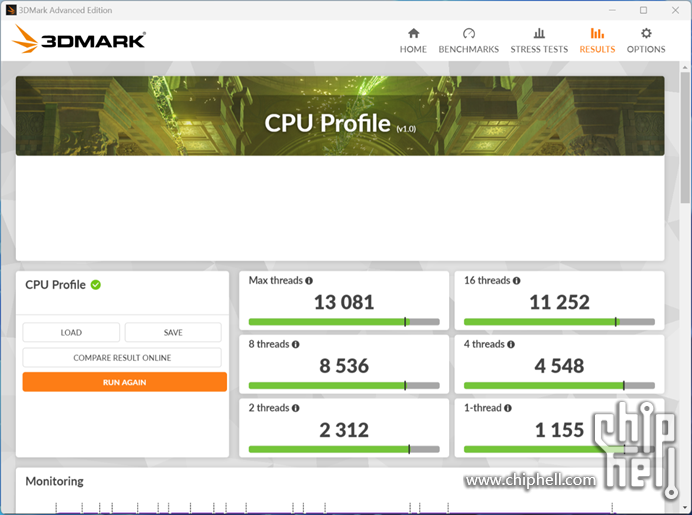Click the 4 threads score 4 548

click(x=559, y=366)
